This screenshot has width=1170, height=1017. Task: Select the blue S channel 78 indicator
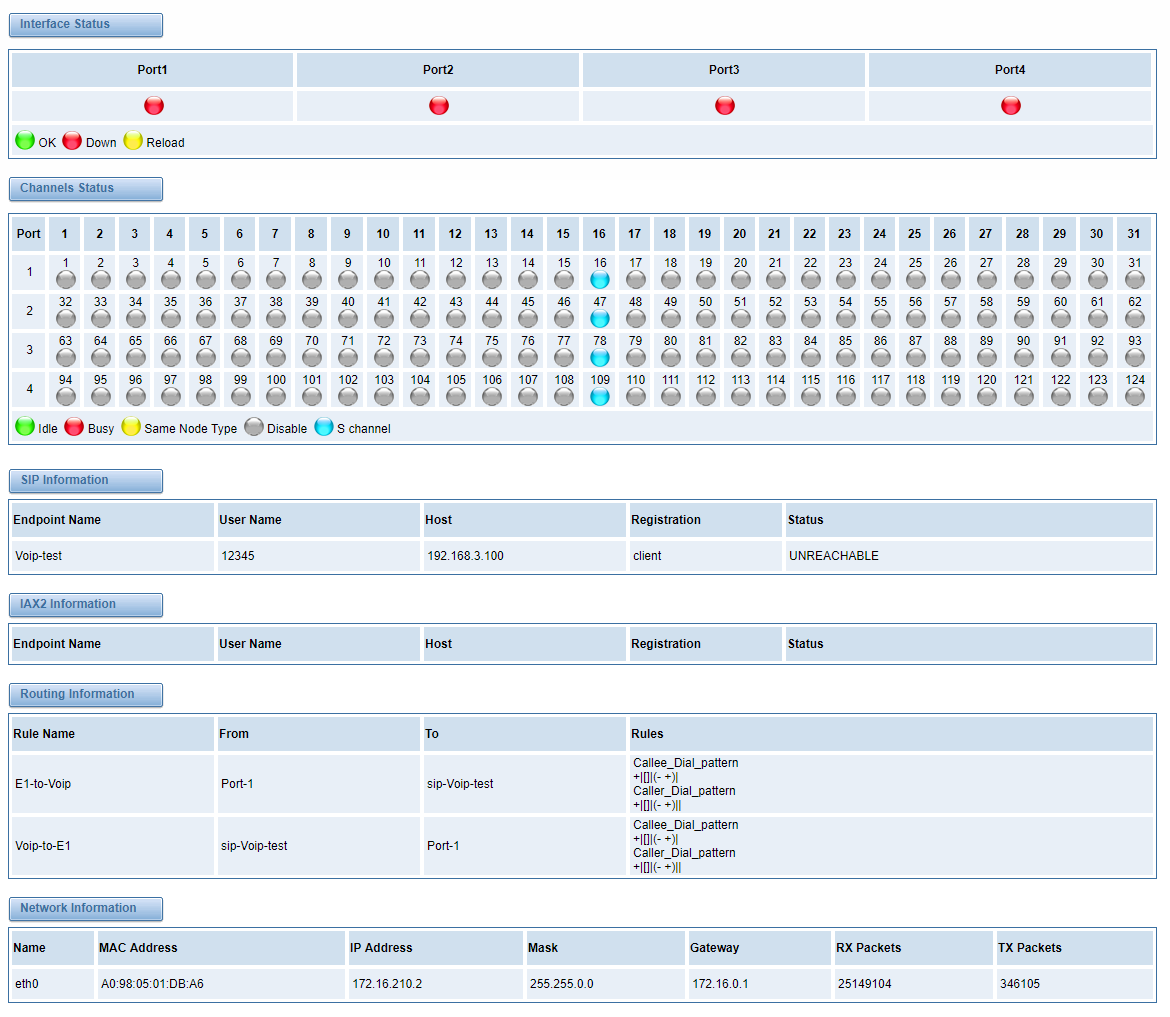coord(600,357)
